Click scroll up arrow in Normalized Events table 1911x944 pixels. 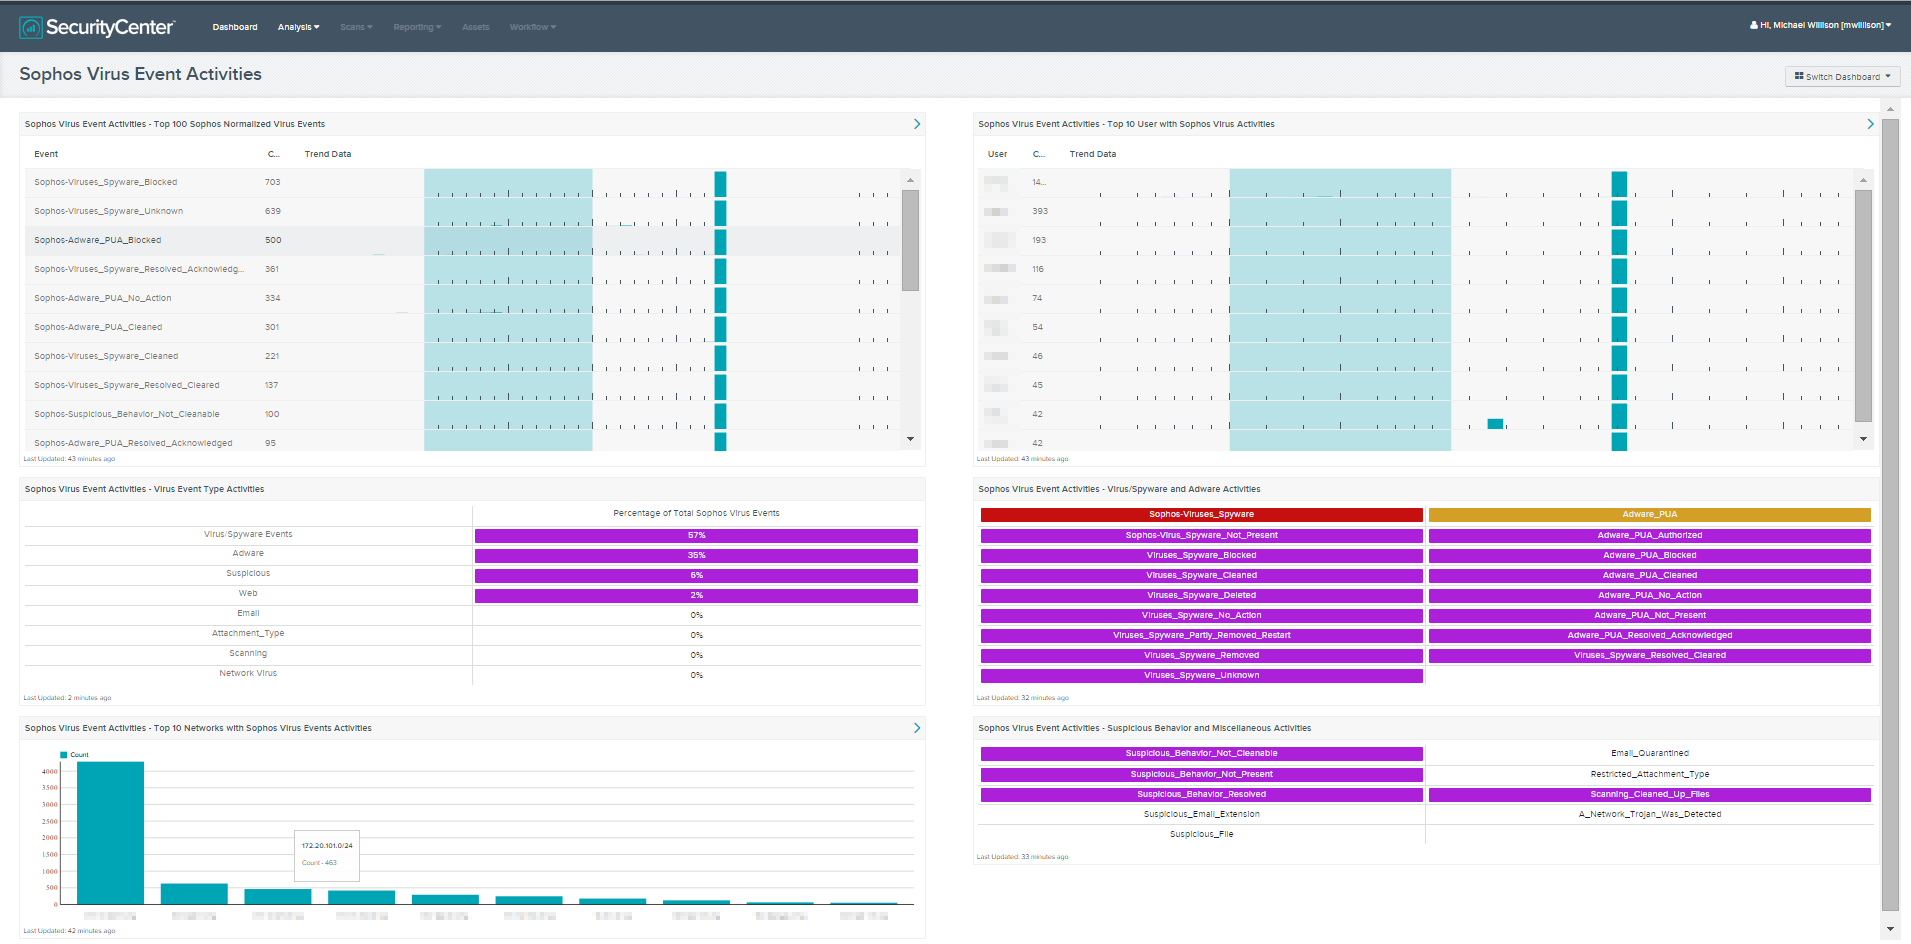[x=910, y=180]
